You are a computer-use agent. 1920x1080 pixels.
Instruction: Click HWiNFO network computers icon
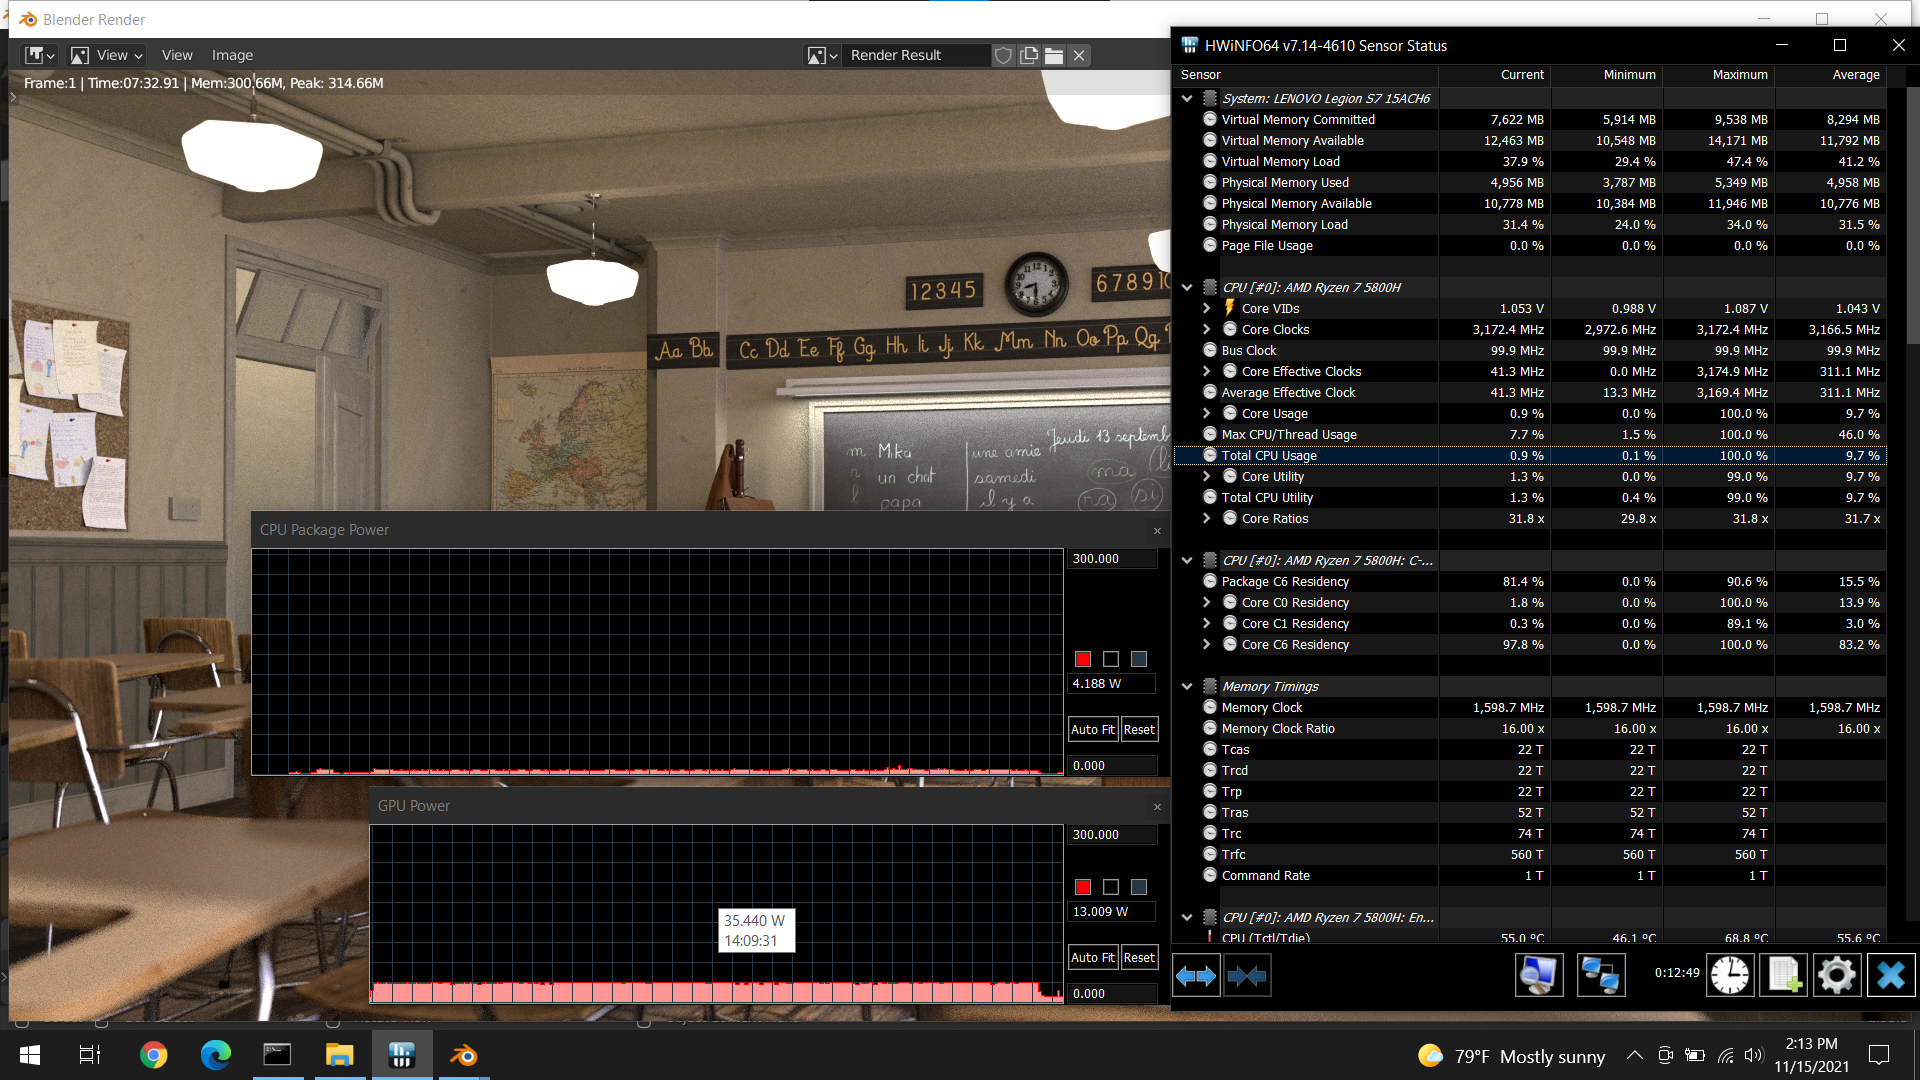click(x=1601, y=975)
